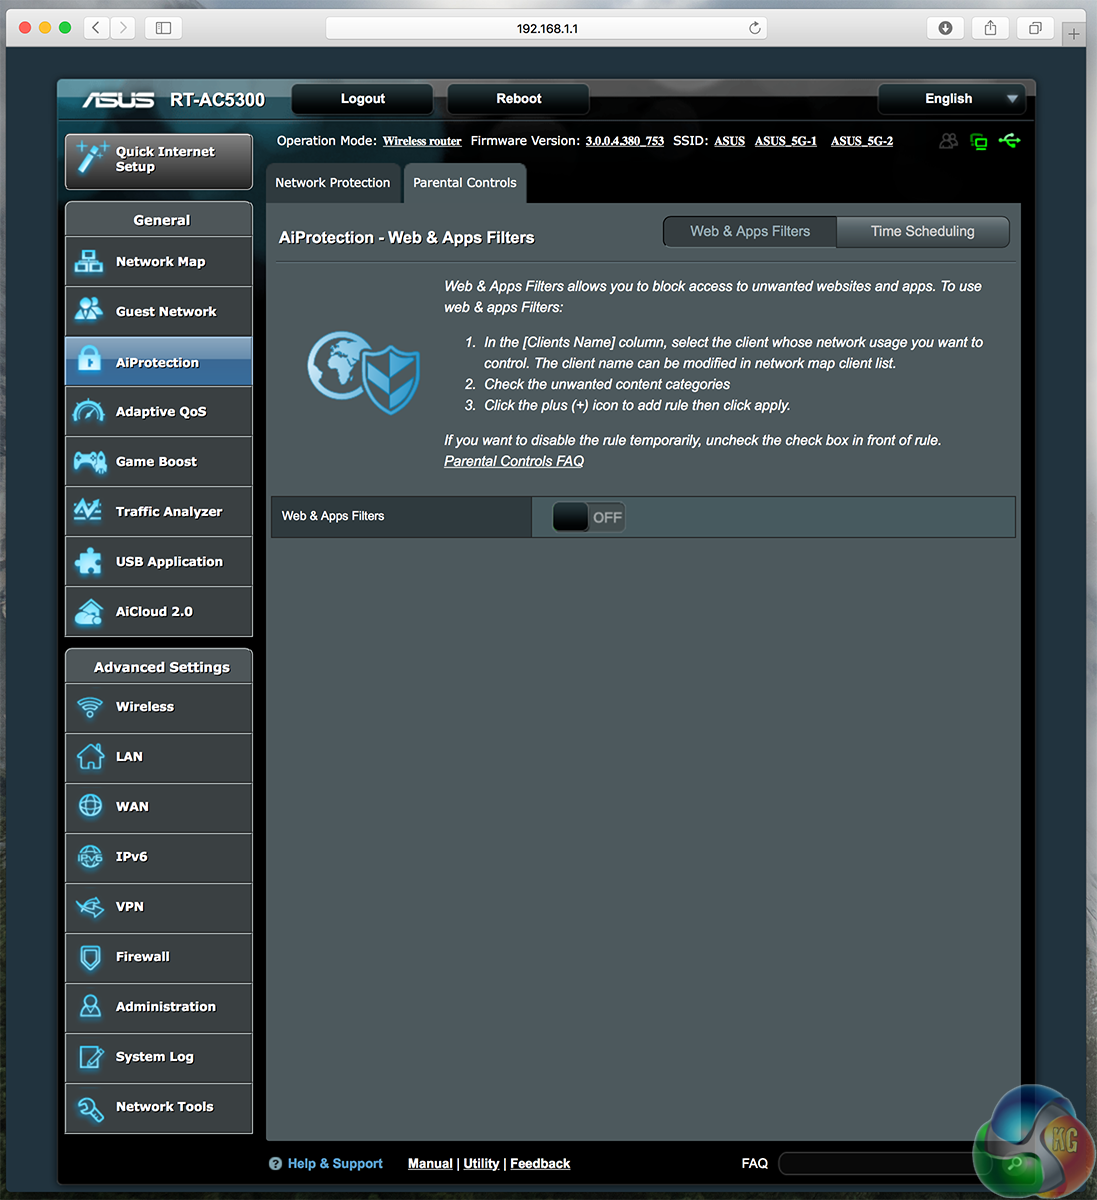Open the Manual link
The image size is (1097, 1200).
(x=430, y=1163)
